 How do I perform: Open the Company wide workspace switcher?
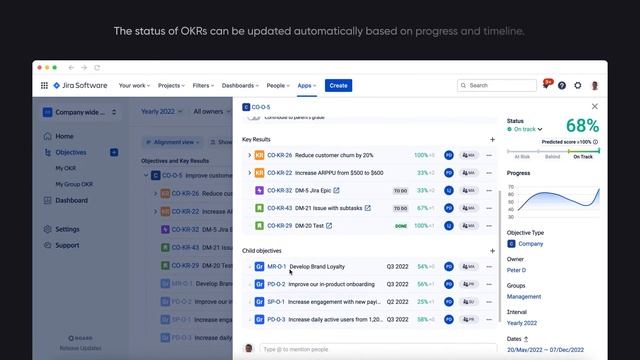click(x=80, y=112)
